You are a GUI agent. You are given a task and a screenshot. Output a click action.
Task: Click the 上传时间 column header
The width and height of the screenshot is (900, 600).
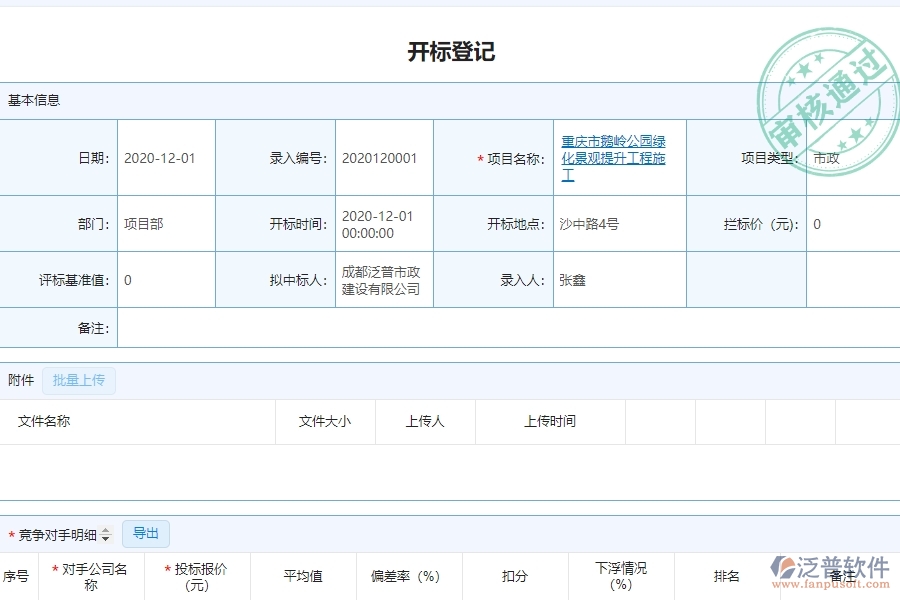tap(550, 421)
